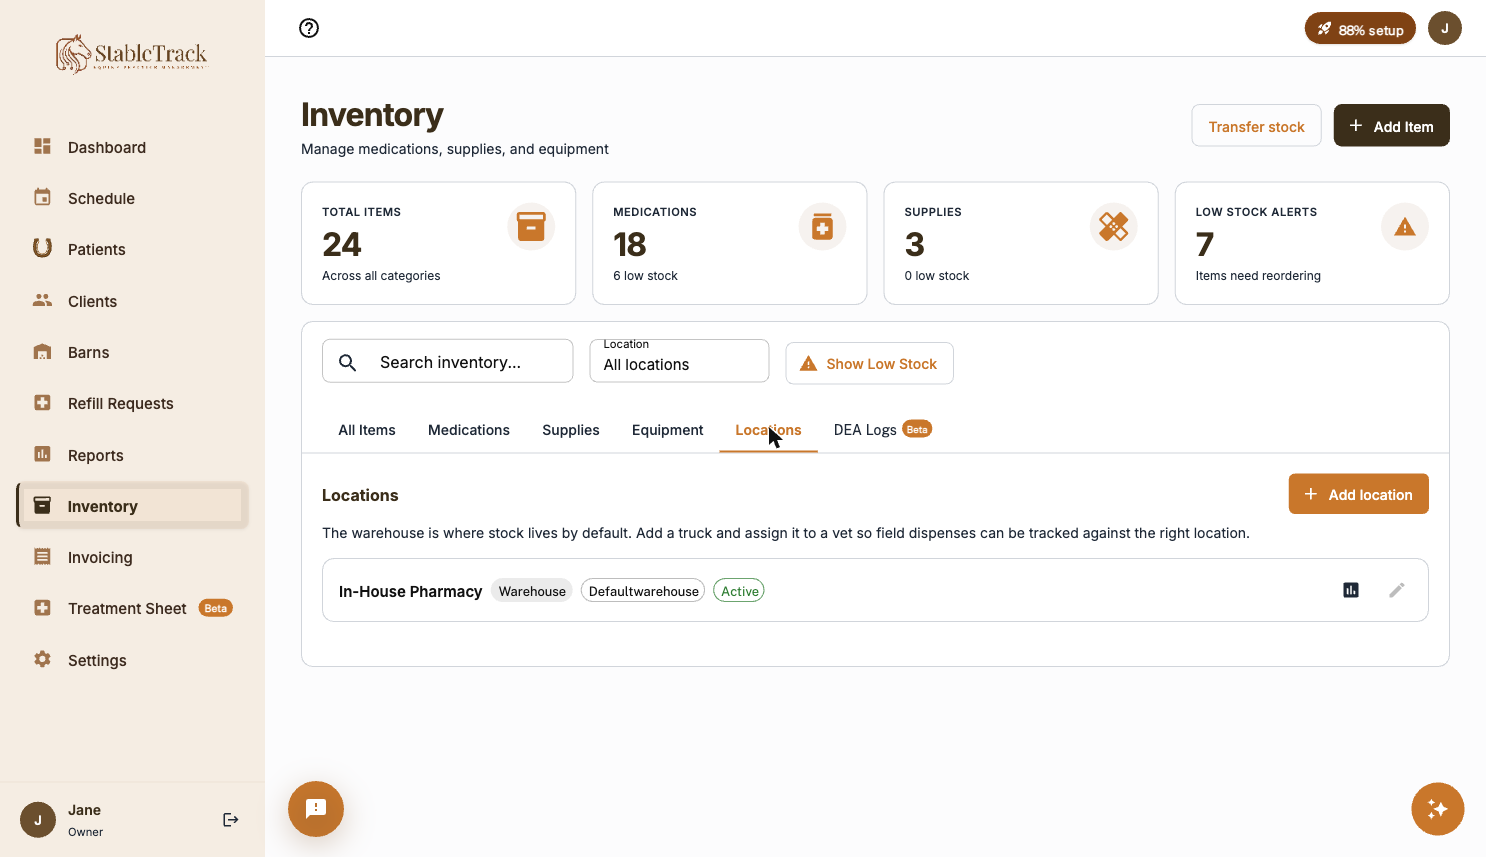Open the chat feedback bubble icon
This screenshot has width=1486, height=857.
pos(316,809)
